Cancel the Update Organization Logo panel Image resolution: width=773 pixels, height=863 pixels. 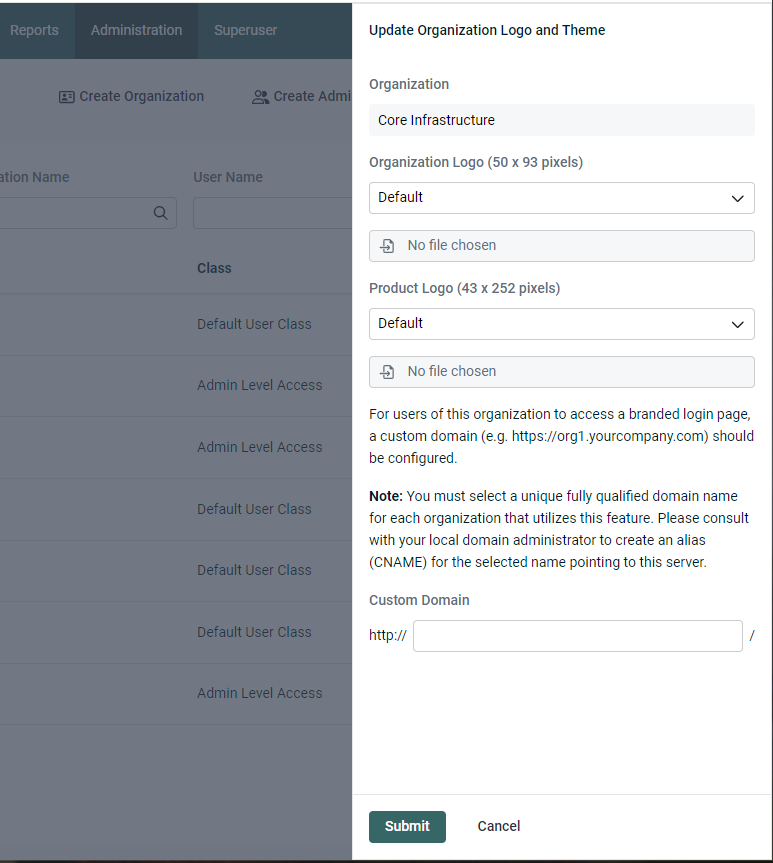pyautogui.click(x=499, y=827)
